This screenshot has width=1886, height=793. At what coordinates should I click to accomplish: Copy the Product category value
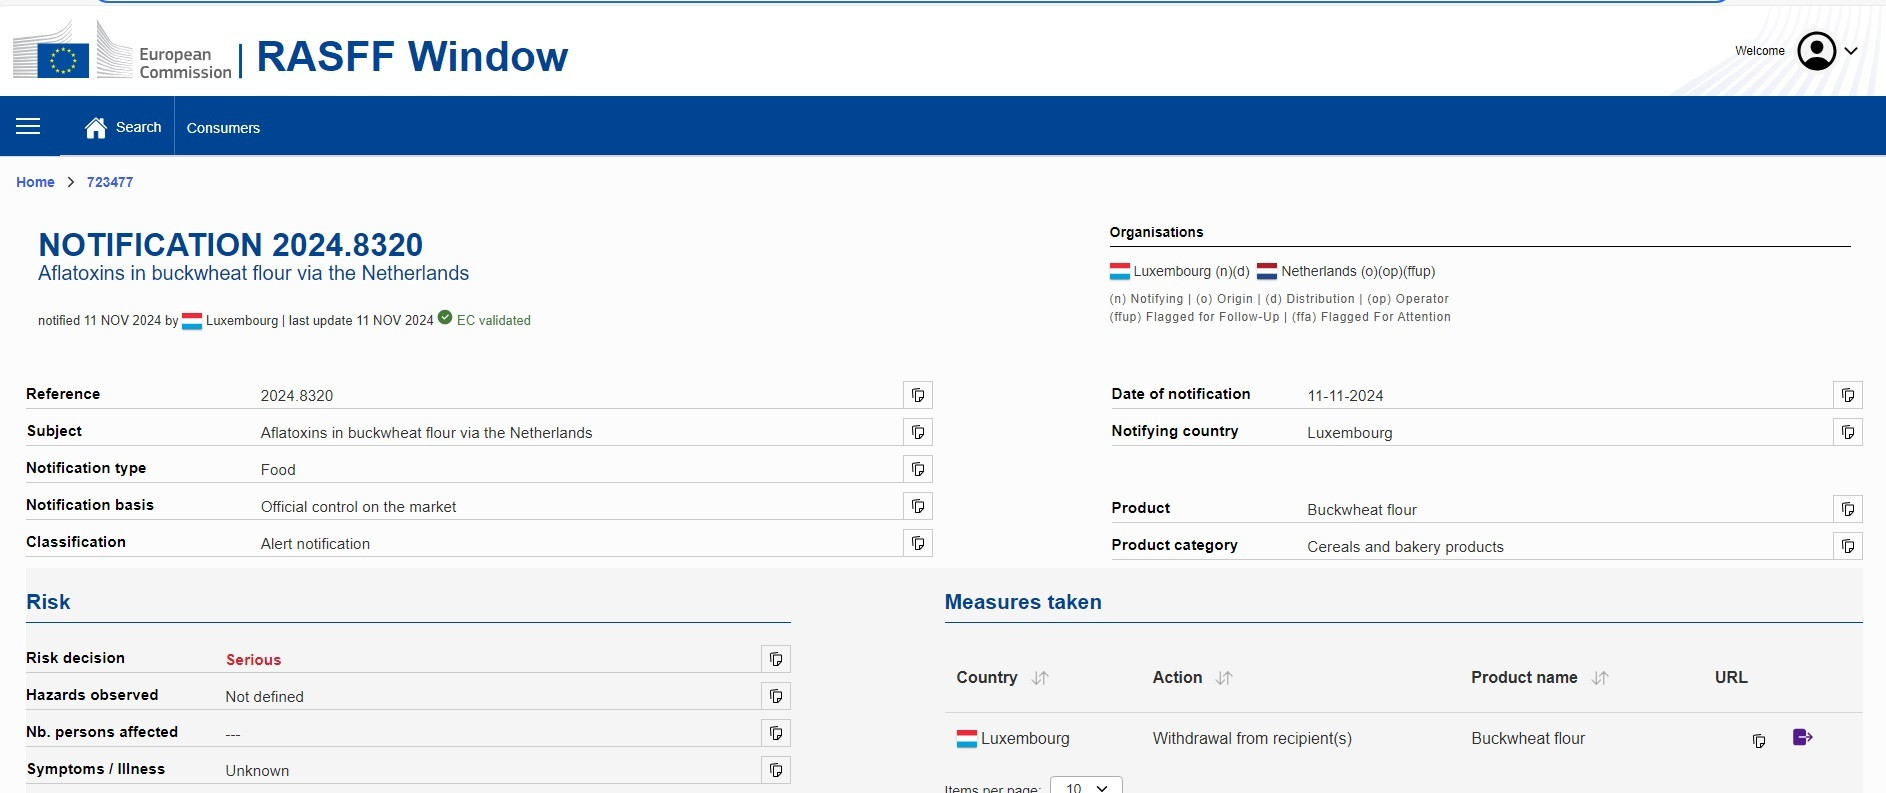coord(1847,546)
